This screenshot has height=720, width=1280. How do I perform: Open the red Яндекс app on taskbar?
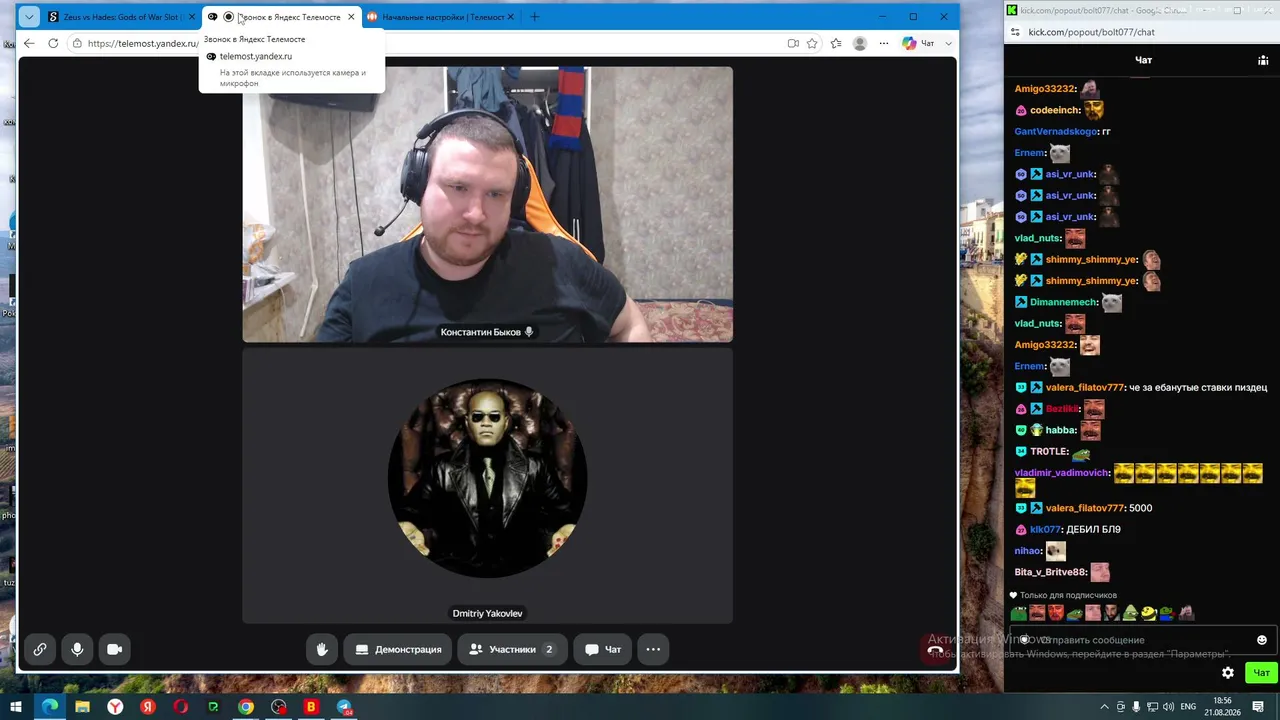148,707
